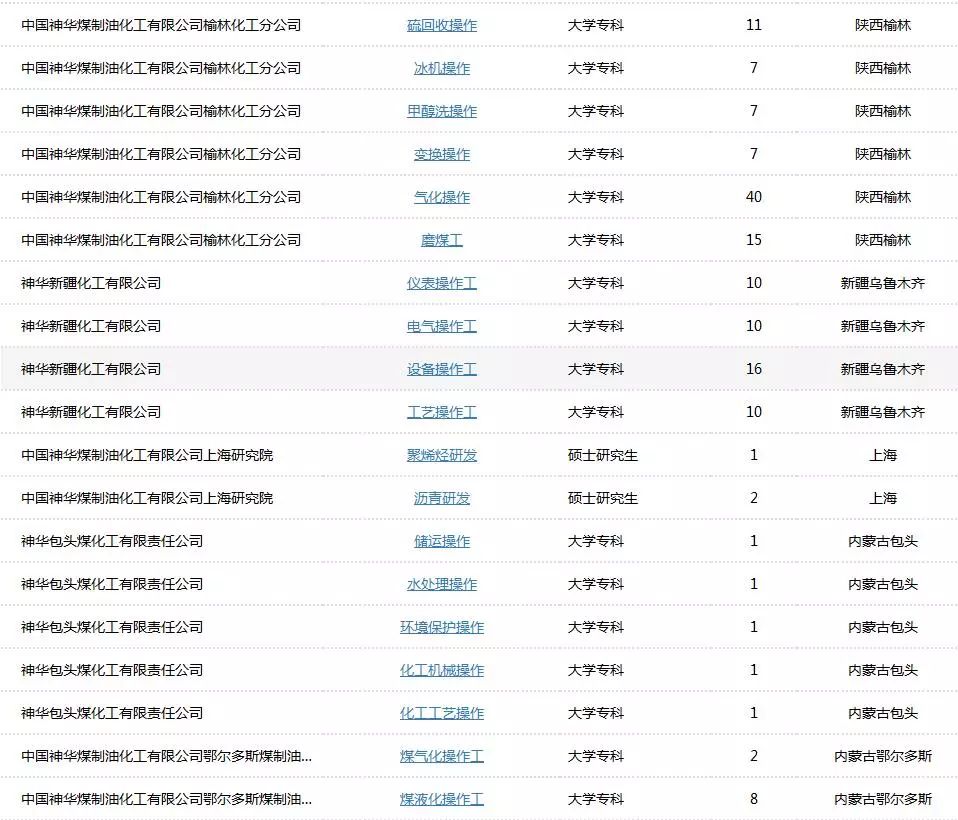Open the 煤液化操作工 job link

point(442,799)
